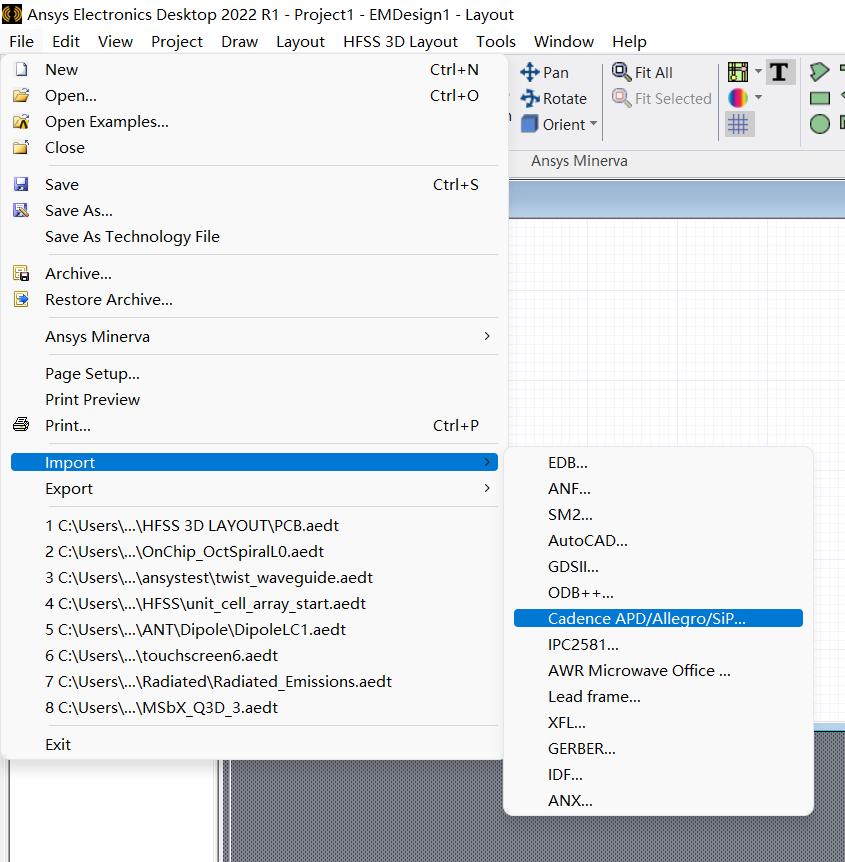Choose the Cadence APD/Allegro/SiP import option
The image size is (845, 862).
click(644, 618)
